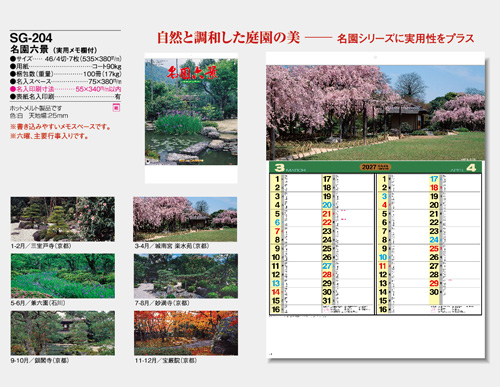The height and width of the screenshot is (387, 500).
Task: Click the product code SG-204
Action: [31, 38]
